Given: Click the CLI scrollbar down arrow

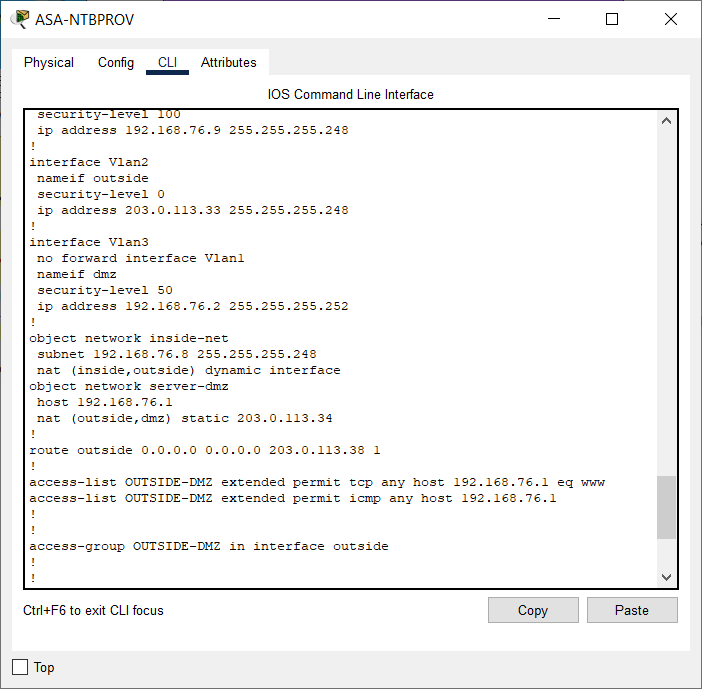Looking at the screenshot, I should pos(667,577).
